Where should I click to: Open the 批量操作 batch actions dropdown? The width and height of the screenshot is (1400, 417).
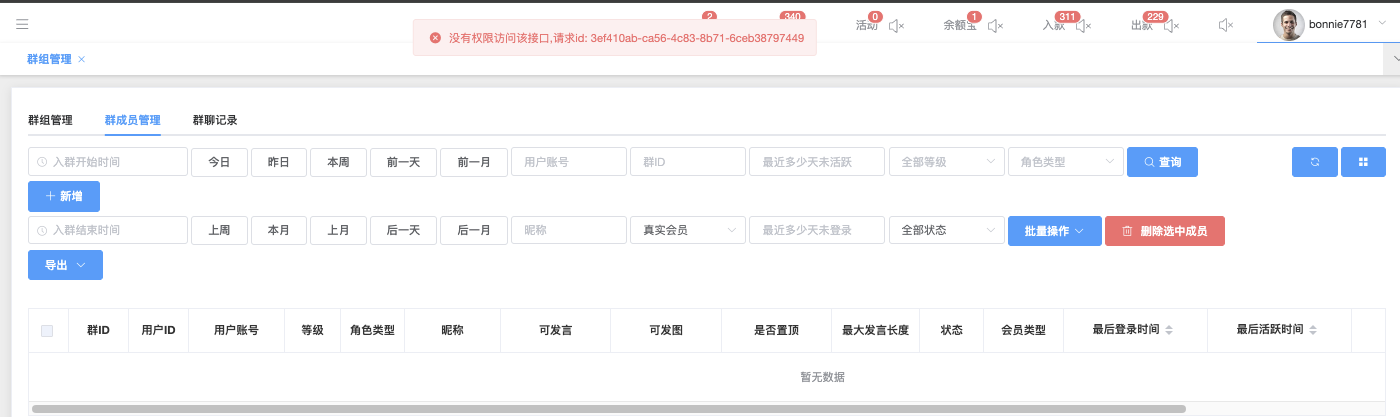[1054, 231]
